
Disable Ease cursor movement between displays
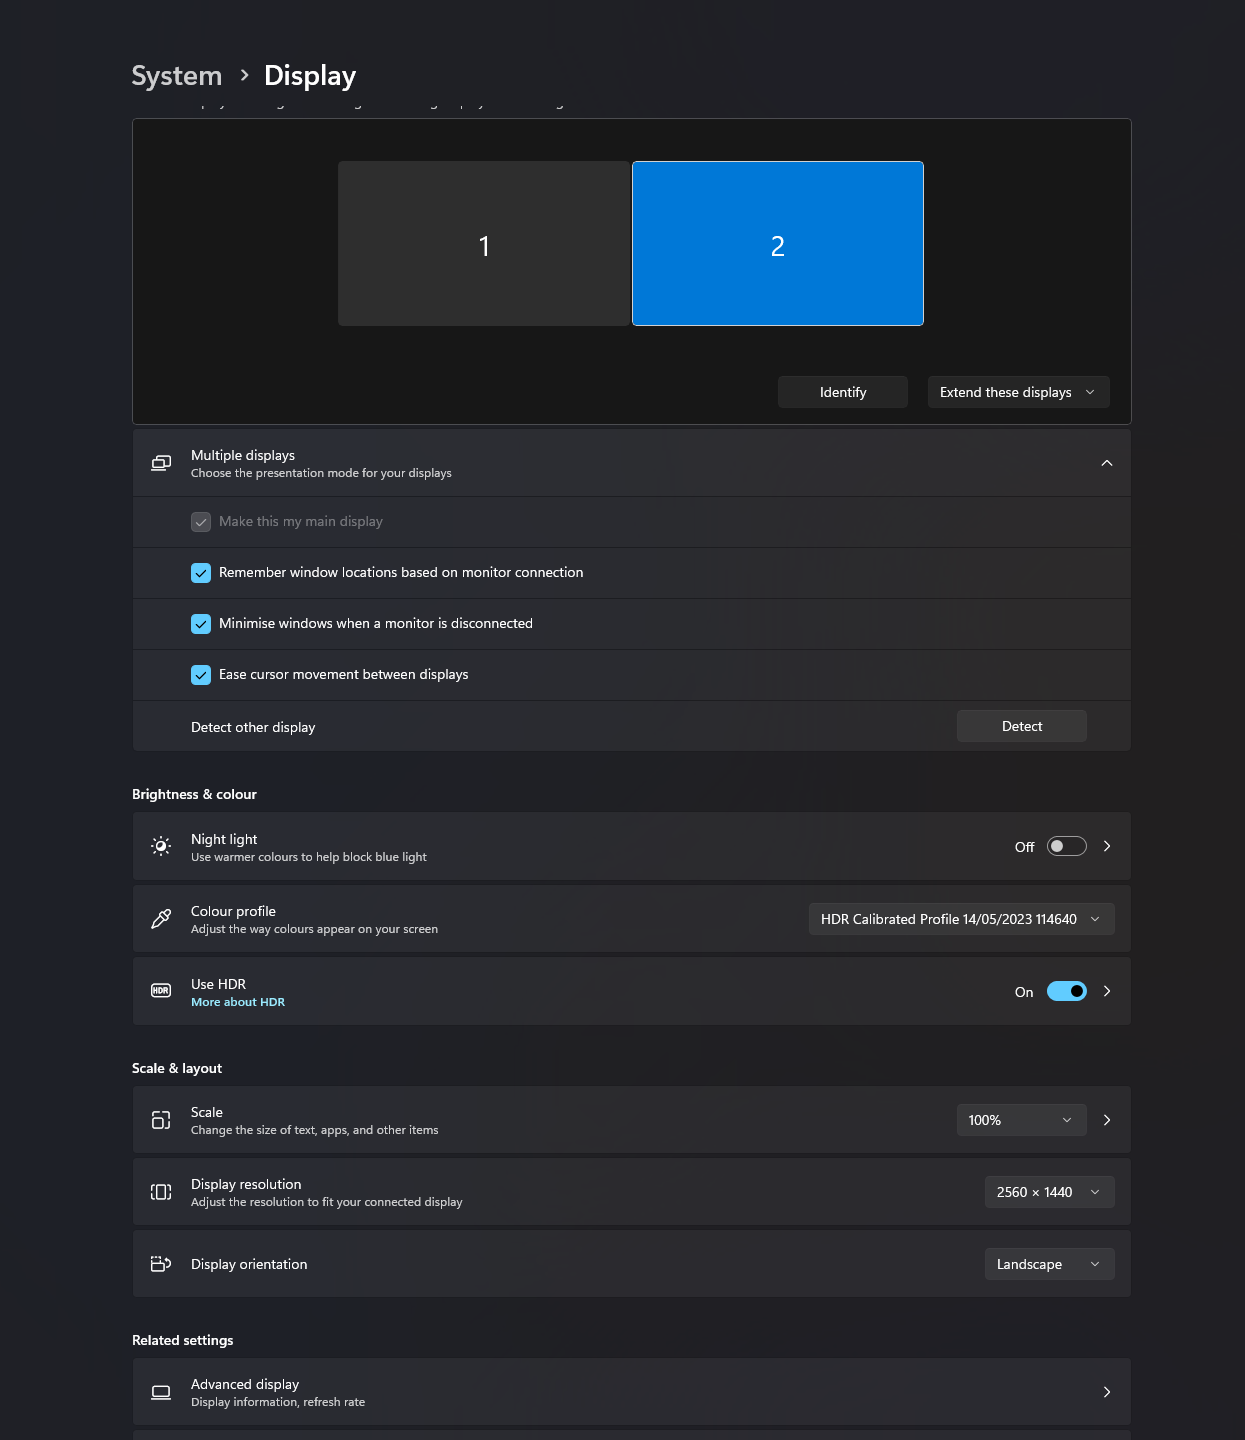click(x=201, y=675)
